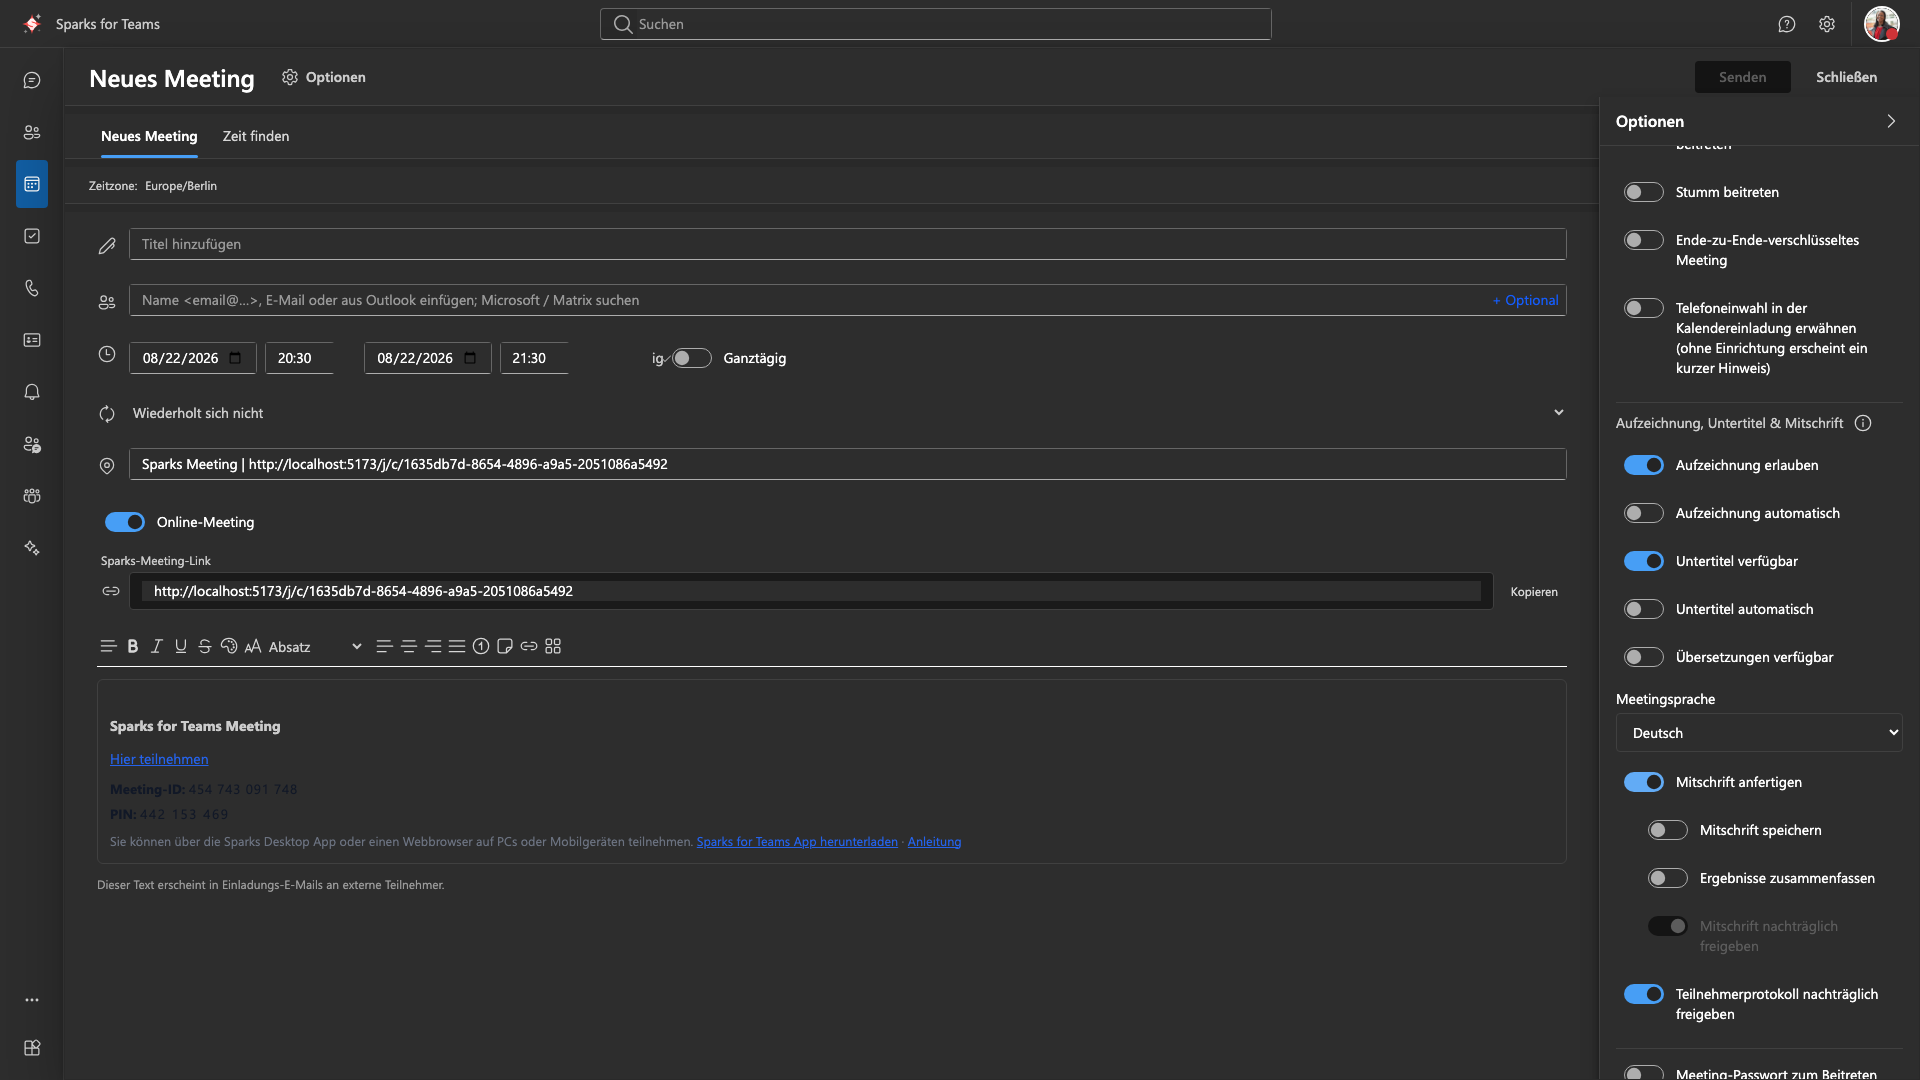Justify text in editor toolbar
Image resolution: width=1920 pixels, height=1080 pixels.
coord(457,646)
